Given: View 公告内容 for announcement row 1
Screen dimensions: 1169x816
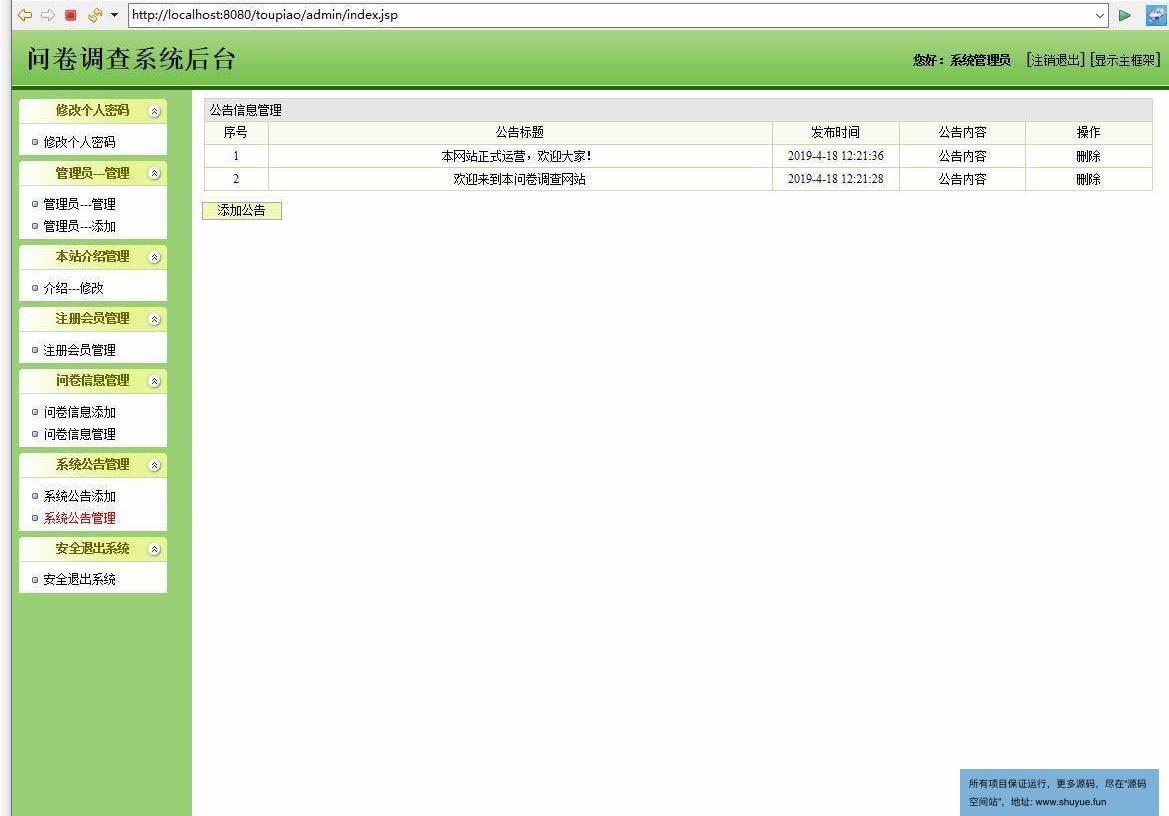Looking at the screenshot, I should [x=962, y=156].
